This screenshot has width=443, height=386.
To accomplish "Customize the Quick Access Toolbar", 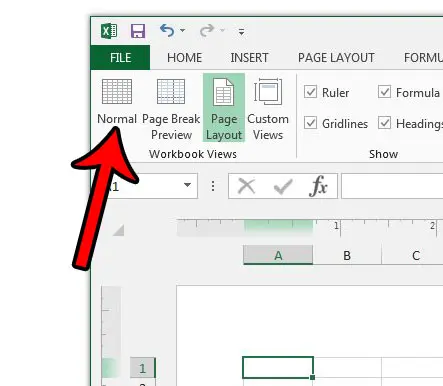I will (241, 32).
